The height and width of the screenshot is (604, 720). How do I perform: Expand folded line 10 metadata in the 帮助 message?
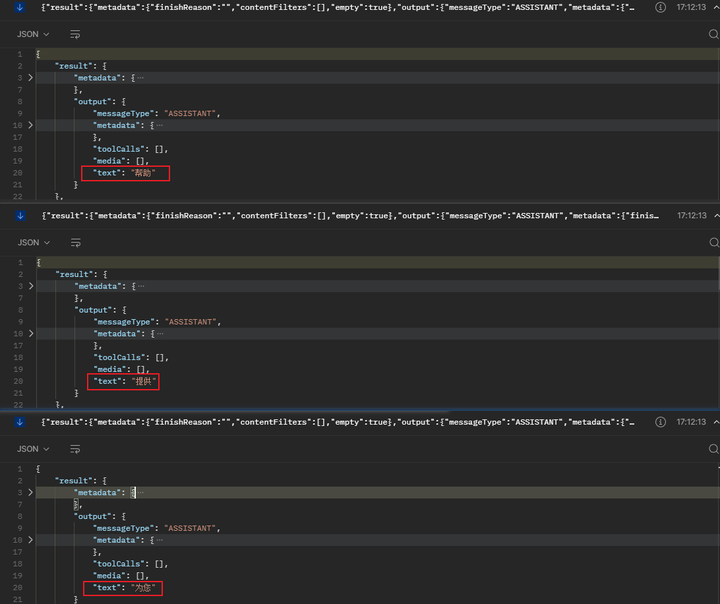pos(30,125)
